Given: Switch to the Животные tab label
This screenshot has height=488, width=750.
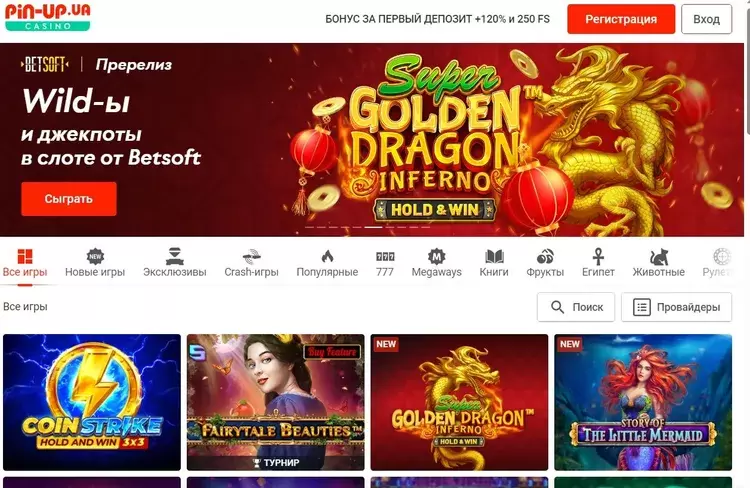Looking at the screenshot, I should pyautogui.click(x=659, y=272).
